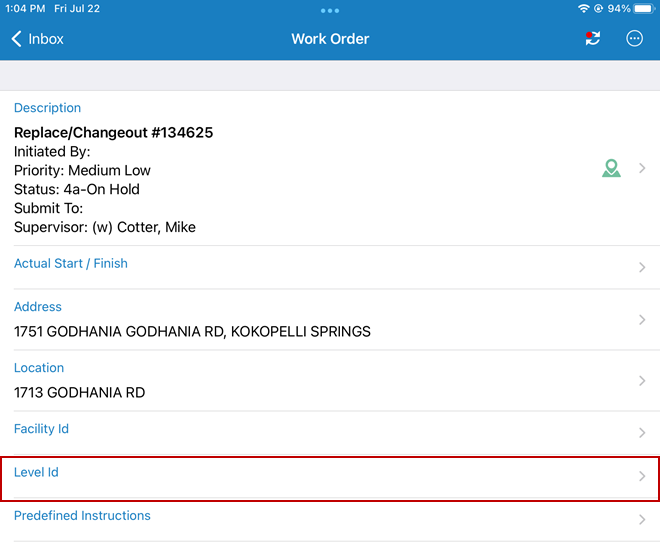660x548 pixels.
Task: Expand Predefined Instructions chevron
Action: pyautogui.click(x=642, y=519)
